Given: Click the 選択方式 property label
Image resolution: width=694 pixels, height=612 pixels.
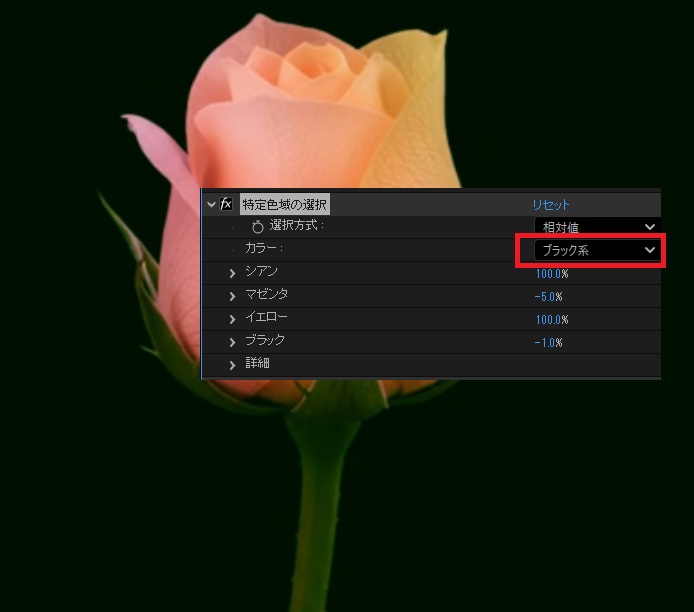Looking at the screenshot, I should click(x=297, y=226).
